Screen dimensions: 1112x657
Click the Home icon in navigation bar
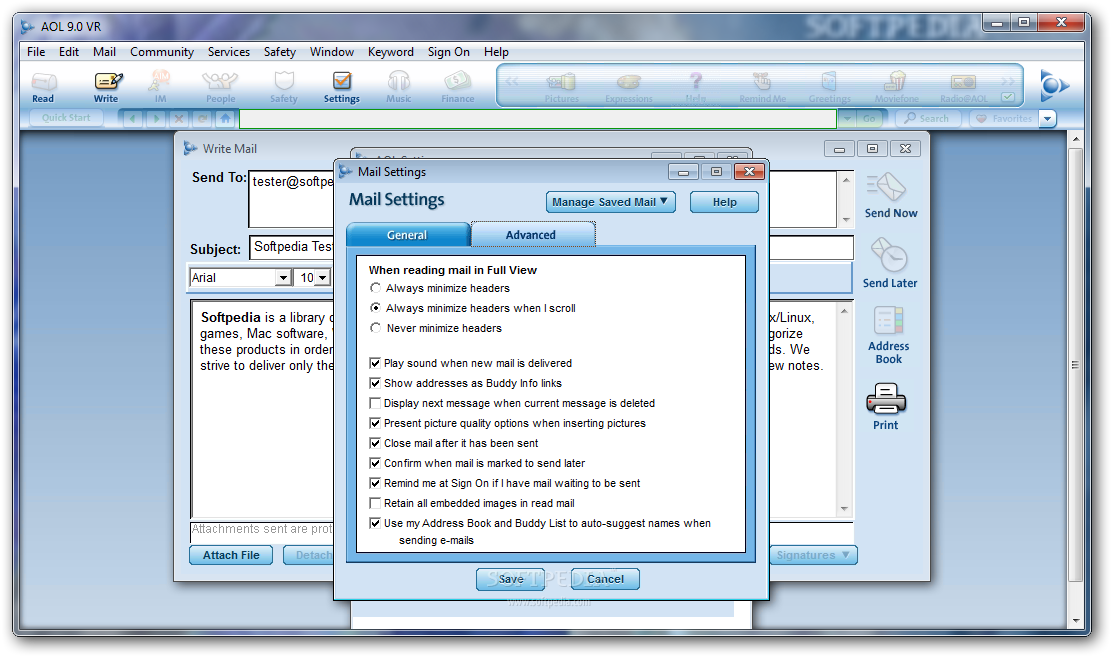coord(226,118)
